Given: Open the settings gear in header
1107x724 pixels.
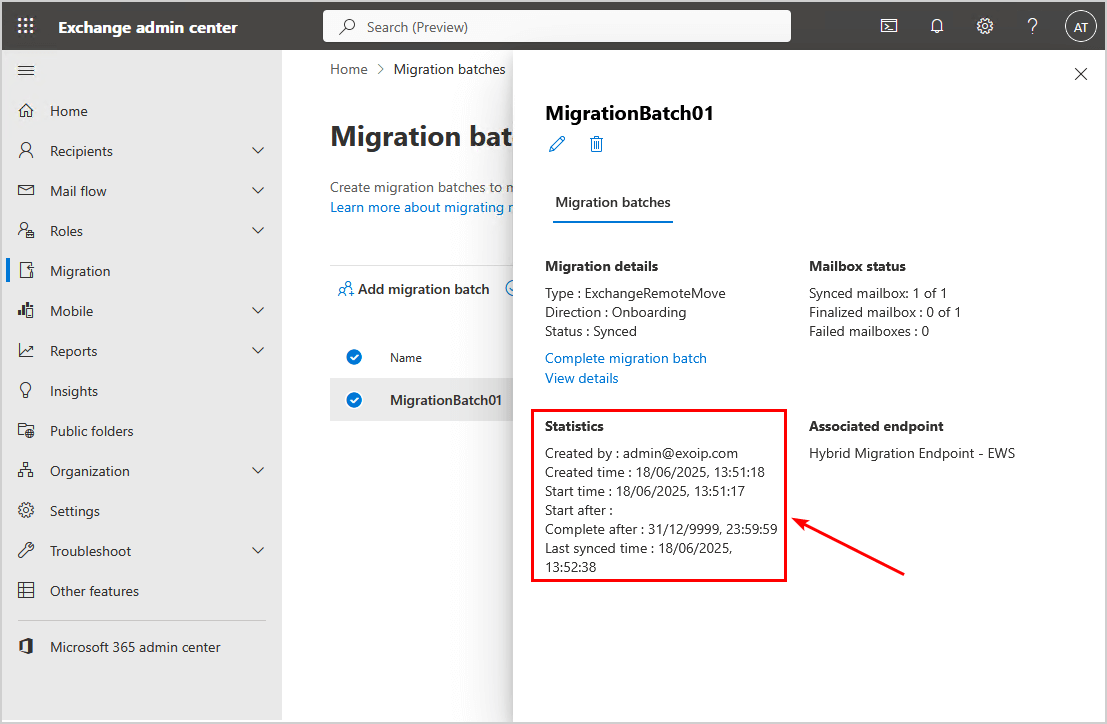Looking at the screenshot, I should point(985,27).
